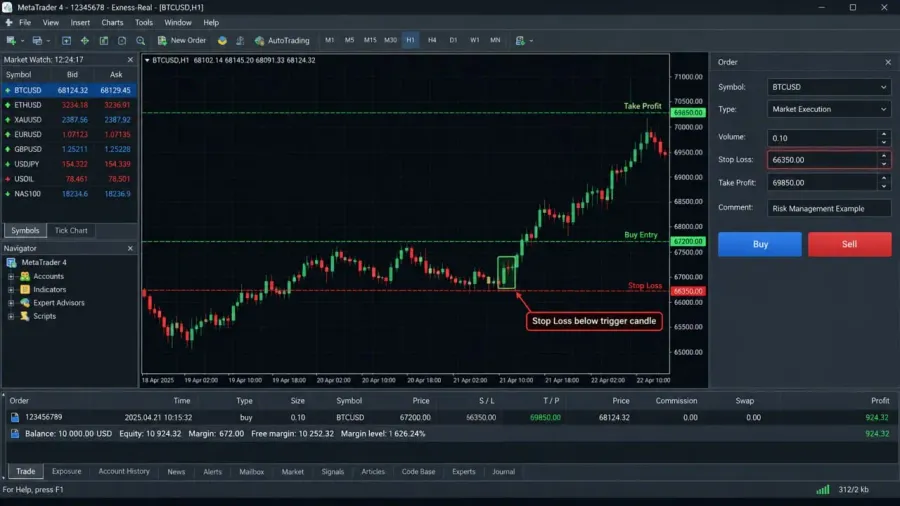Switch to the Tick Chart tab
The height and width of the screenshot is (506, 900).
click(71, 230)
